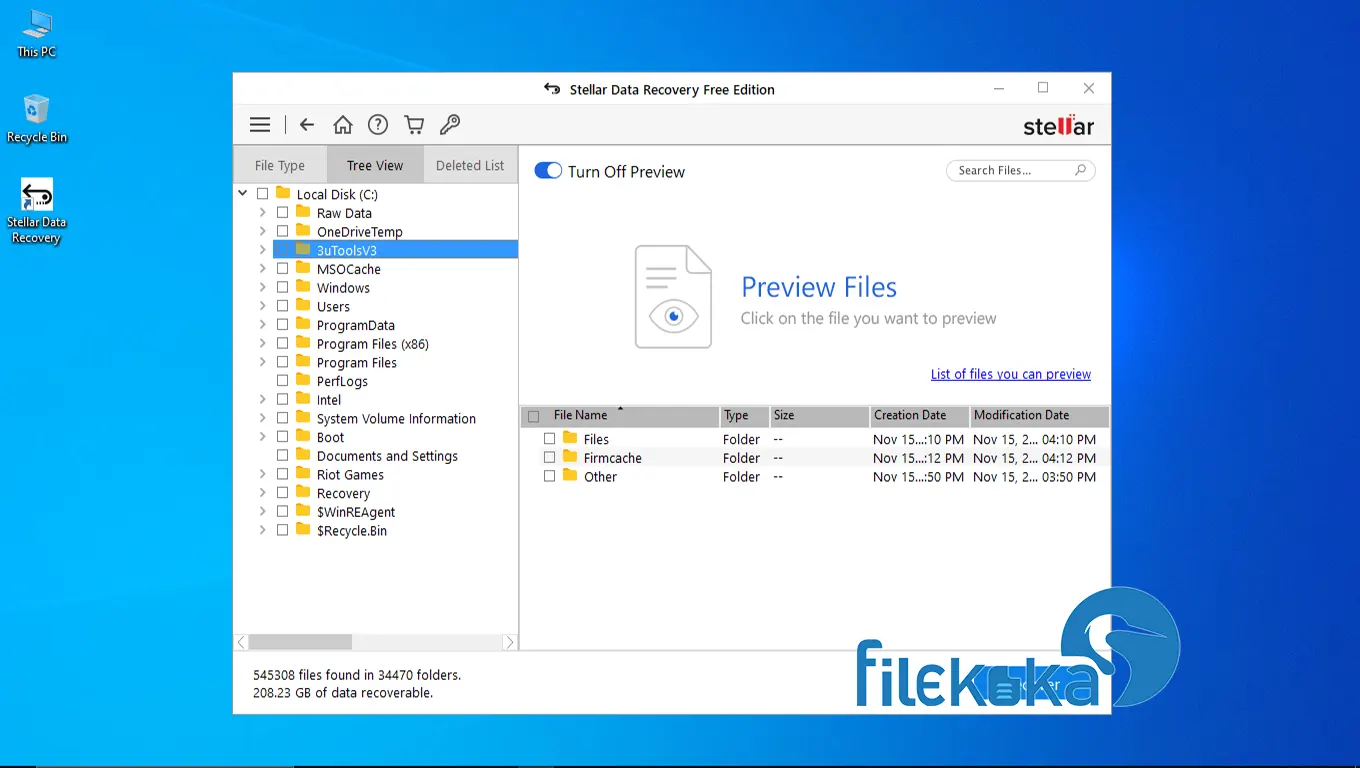
Task: Check the Local Disk (C:) checkbox
Action: click(262, 194)
